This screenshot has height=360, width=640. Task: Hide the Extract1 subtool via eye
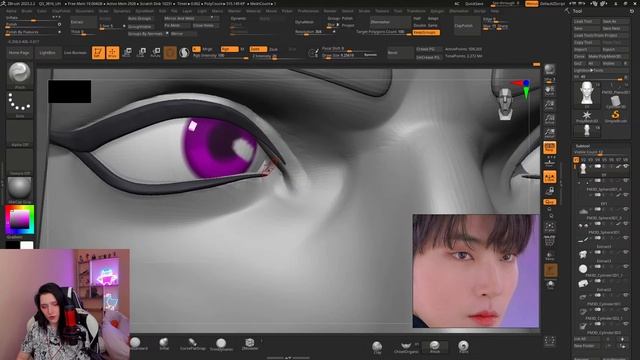click(626, 252)
